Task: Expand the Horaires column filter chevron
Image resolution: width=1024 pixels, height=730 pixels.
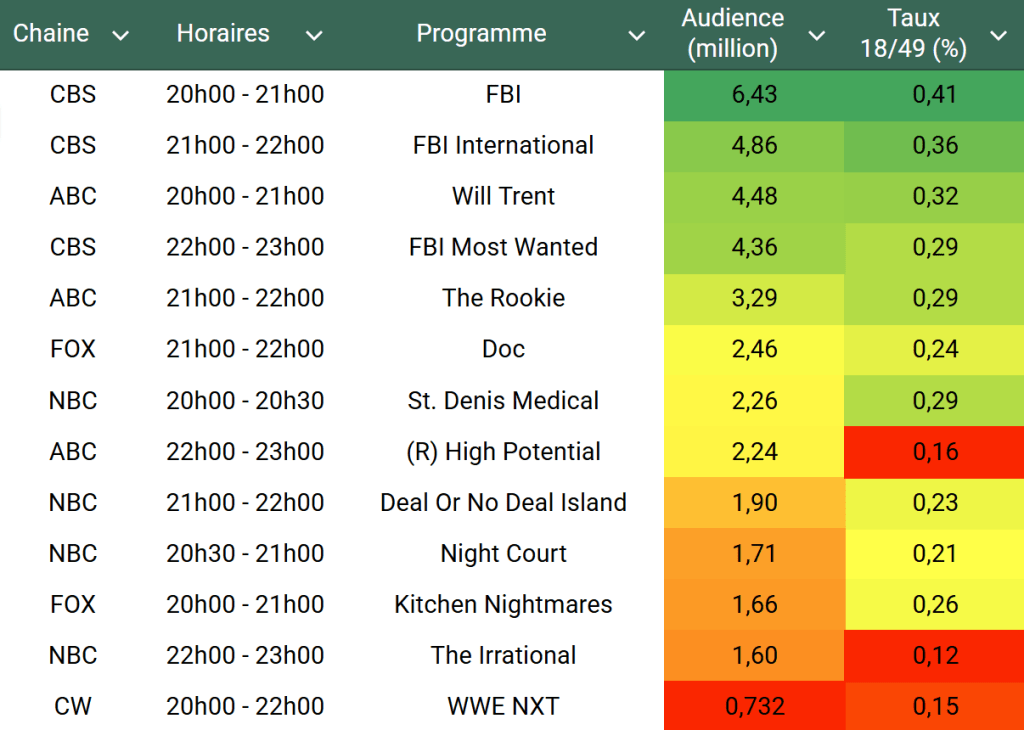Action: click(314, 36)
